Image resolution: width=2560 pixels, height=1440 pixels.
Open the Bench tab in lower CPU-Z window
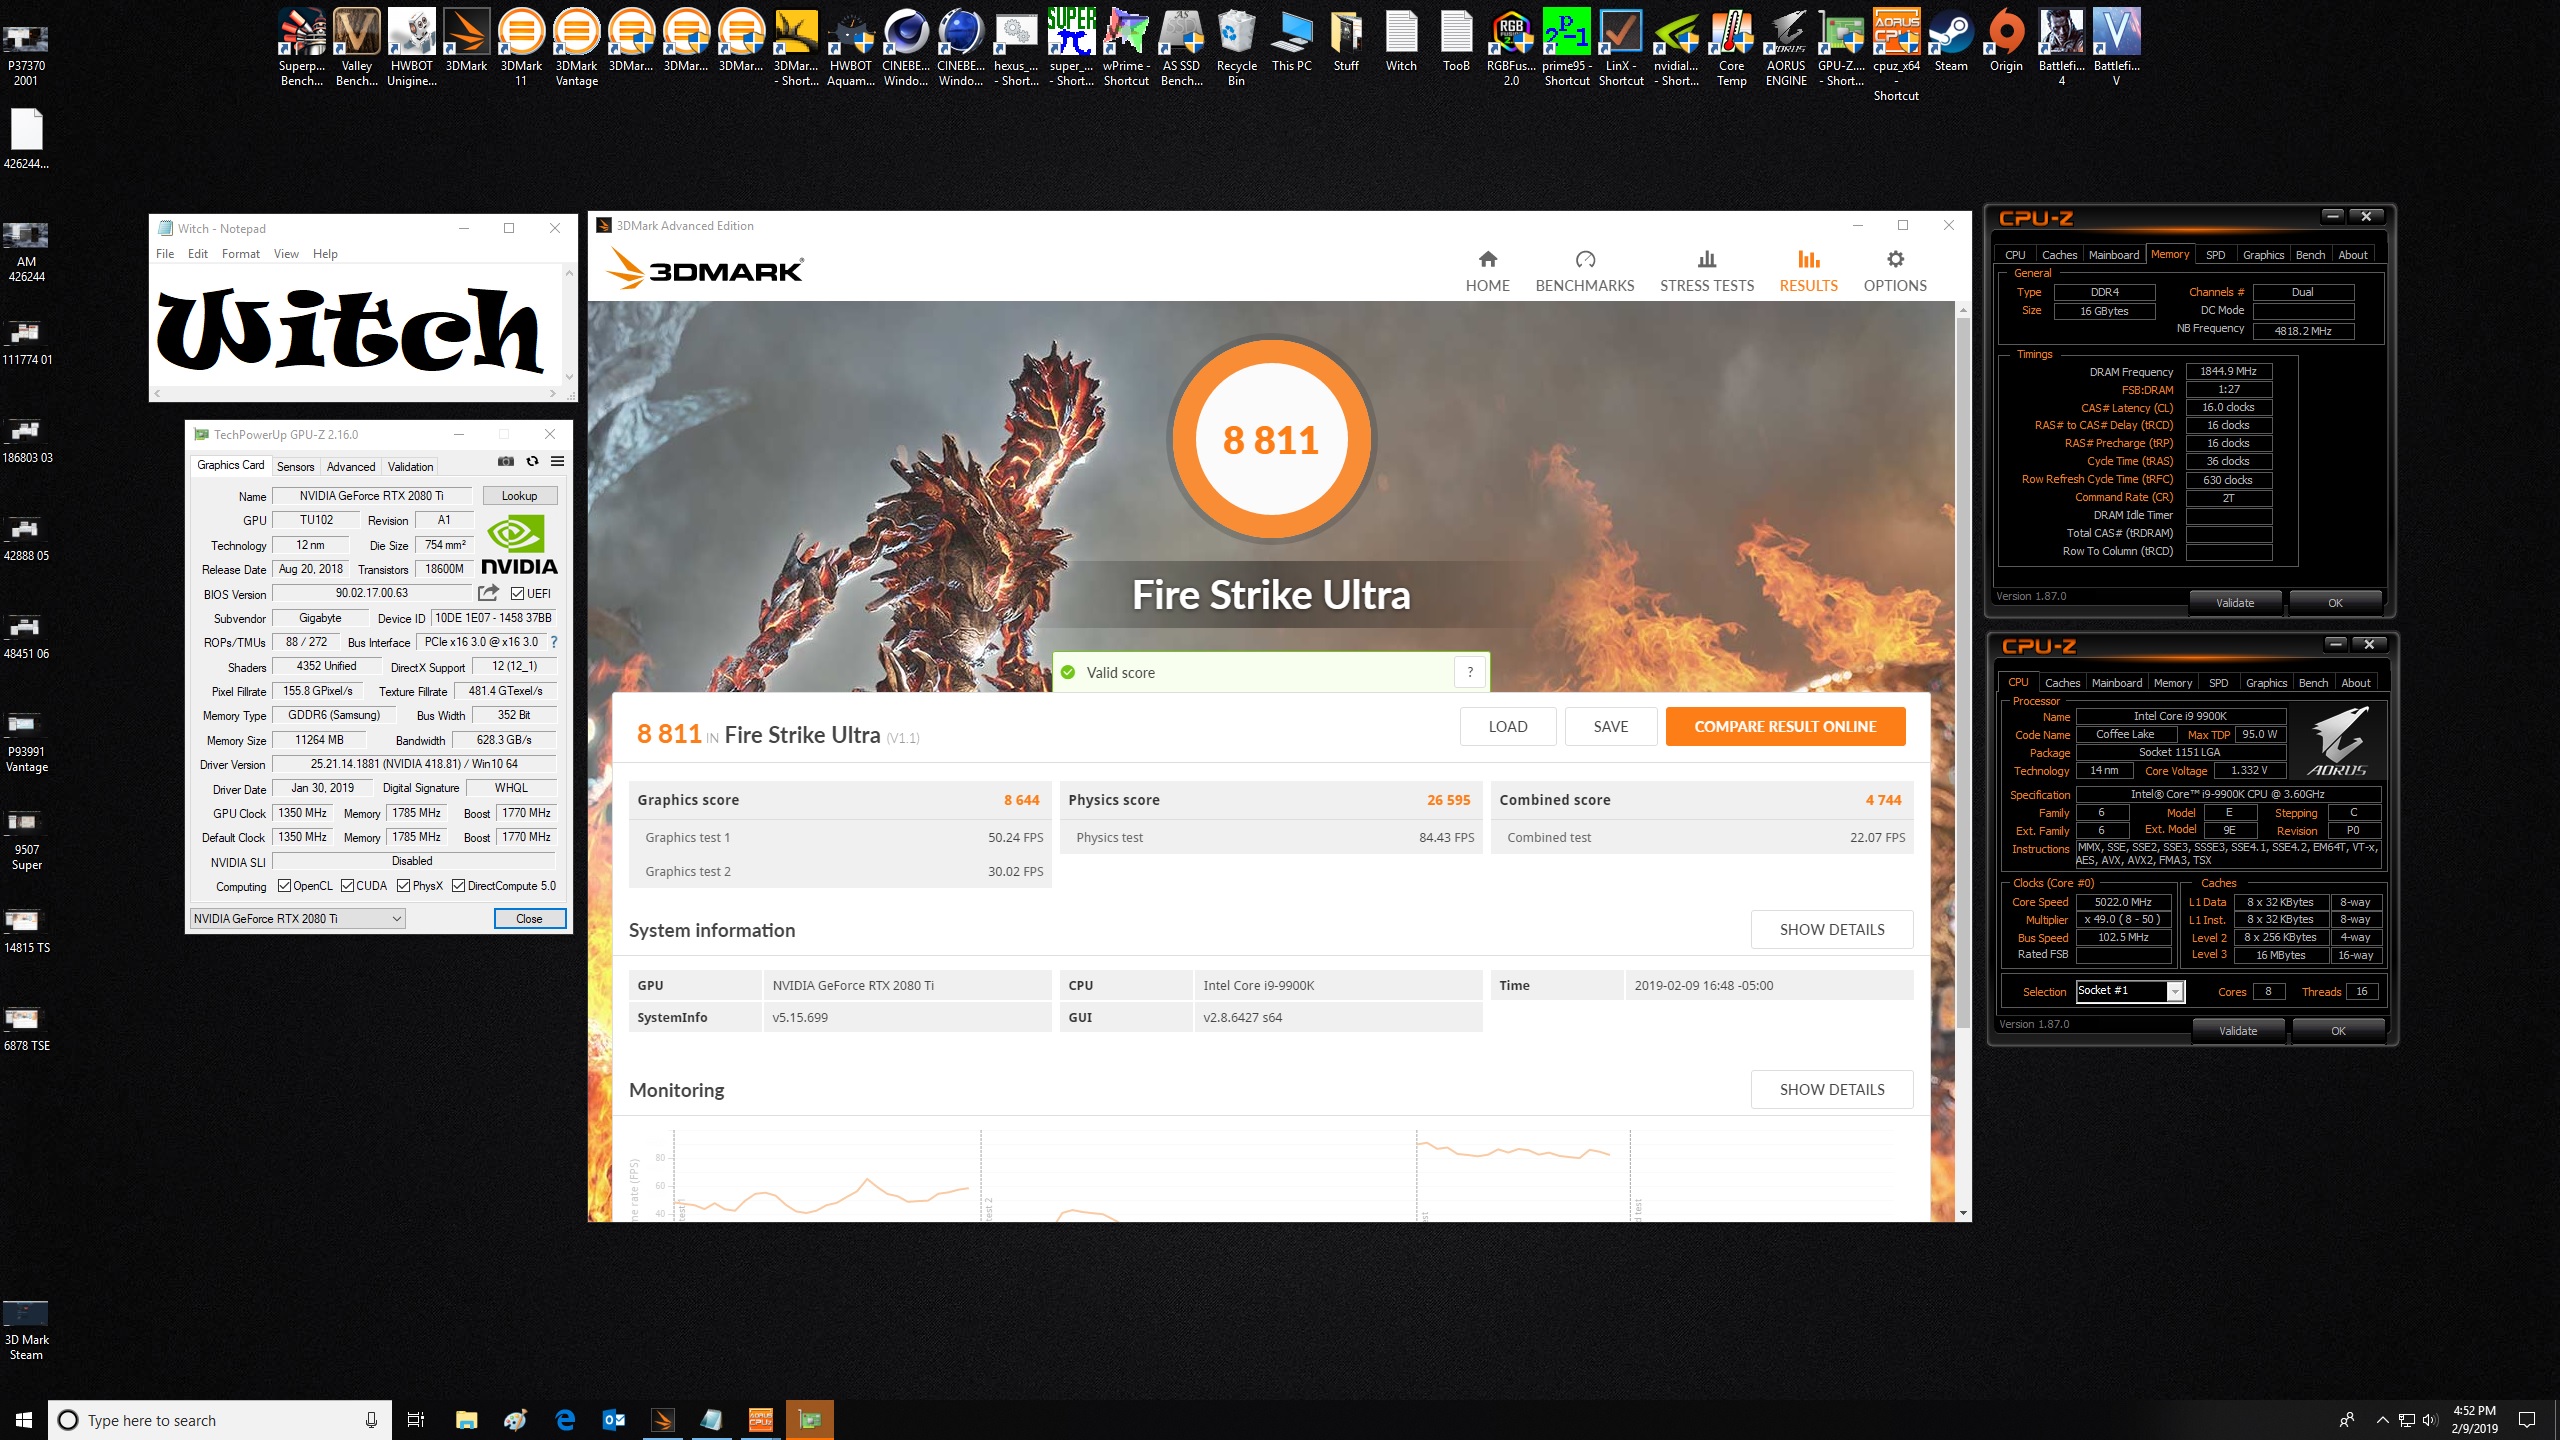coord(2313,683)
